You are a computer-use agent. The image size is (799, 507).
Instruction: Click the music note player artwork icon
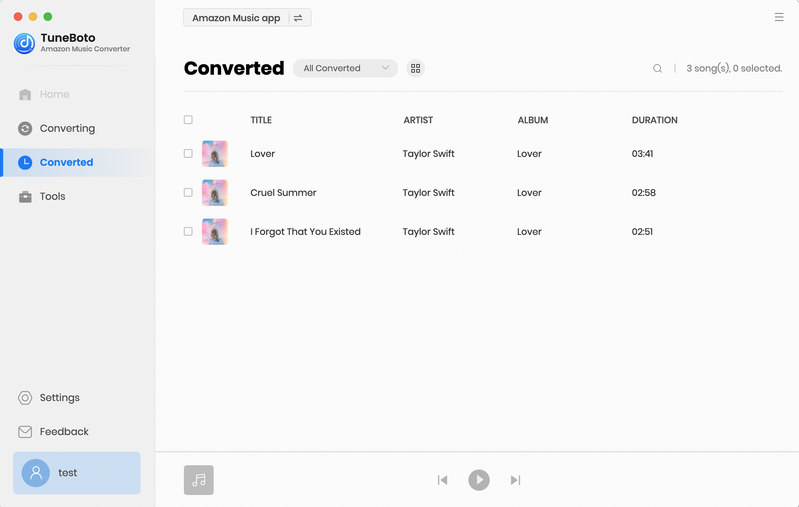[x=199, y=480]
